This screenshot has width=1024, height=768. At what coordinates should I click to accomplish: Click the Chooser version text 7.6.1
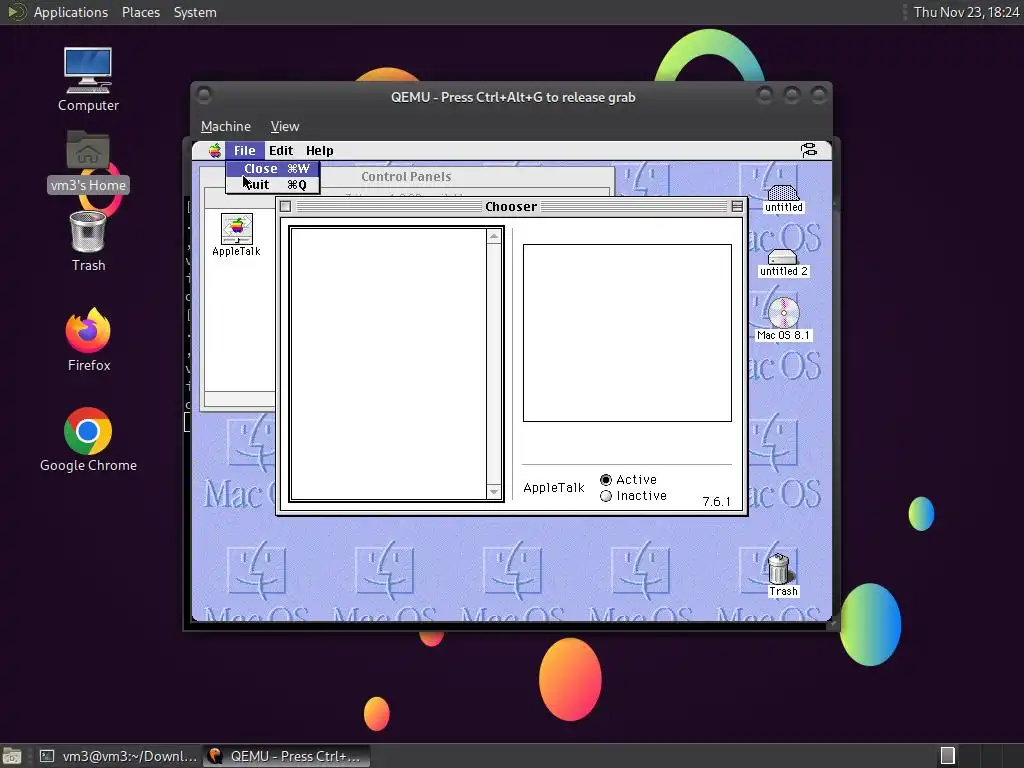(x=716, y=502)
